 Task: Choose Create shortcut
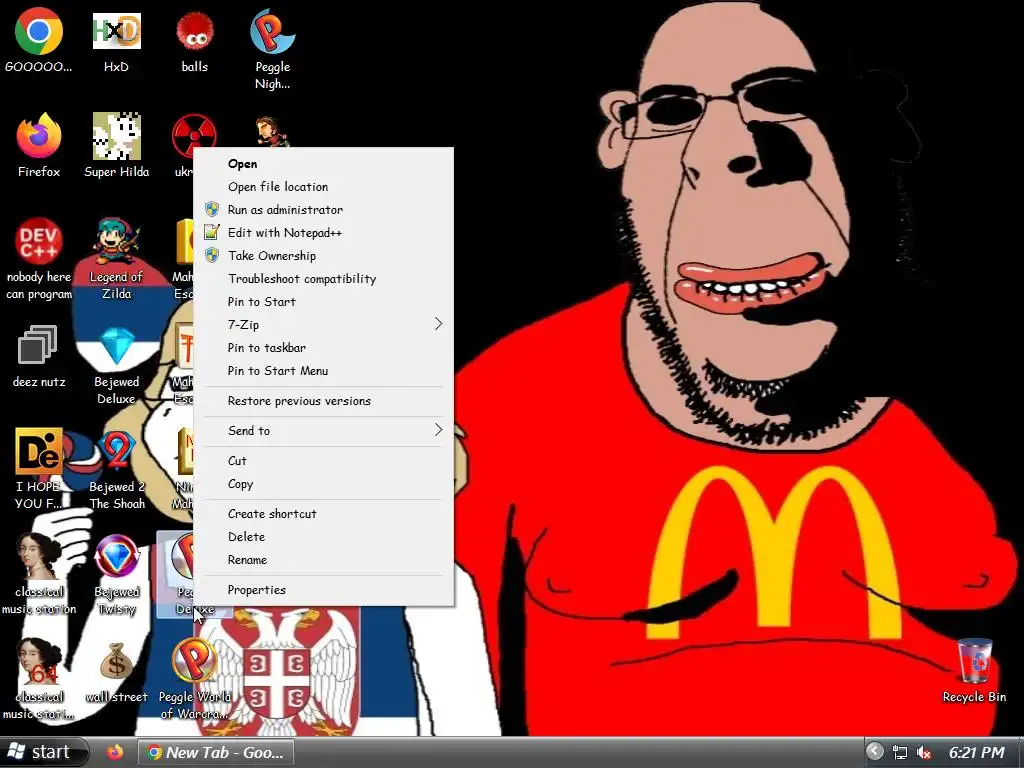[x=323, y=514]
